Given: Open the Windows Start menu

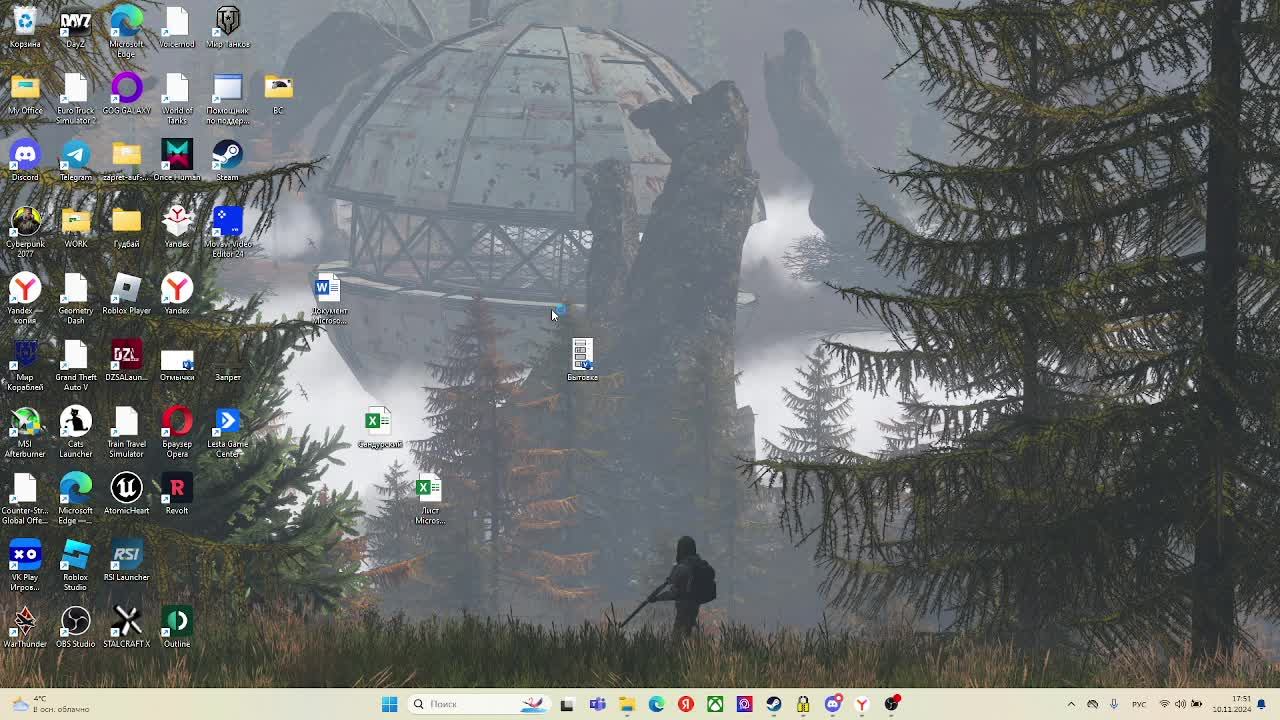Looking at the screenshot, I should pyautogui.click(x=390, y=704).
